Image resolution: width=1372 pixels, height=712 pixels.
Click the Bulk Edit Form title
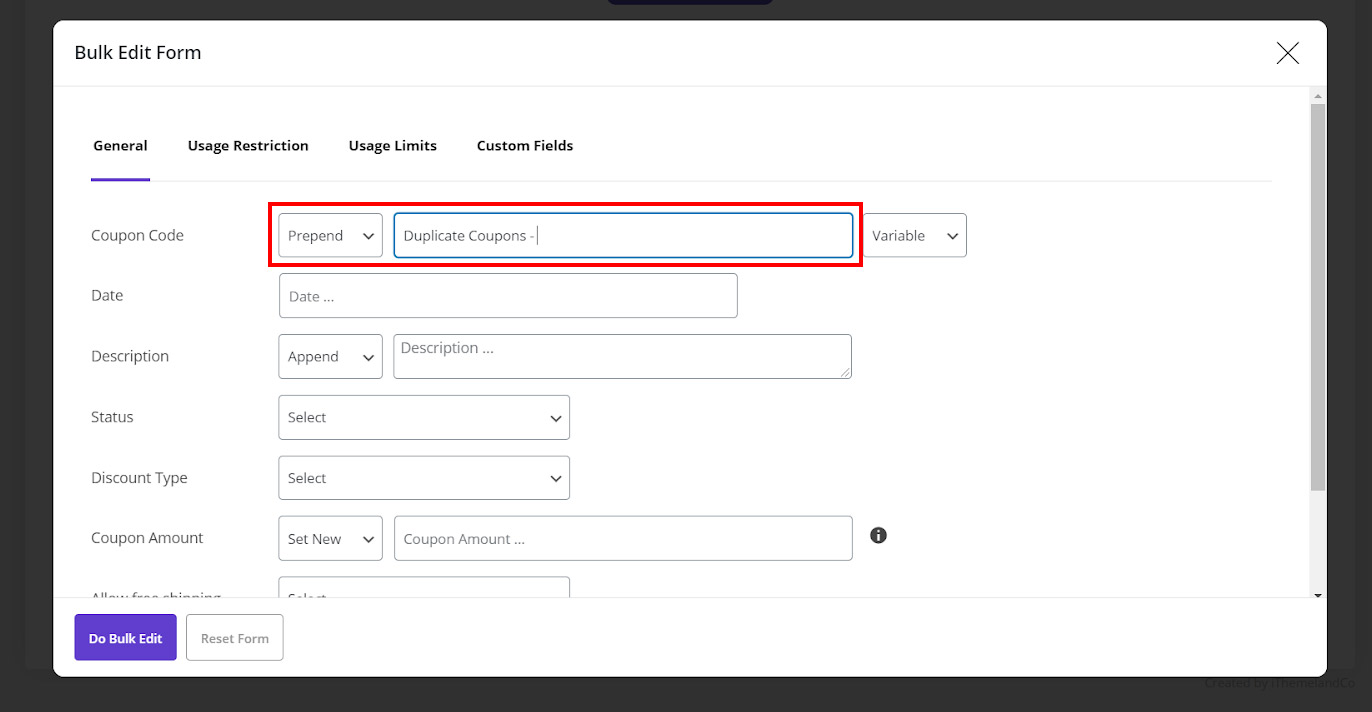point(138,53)
